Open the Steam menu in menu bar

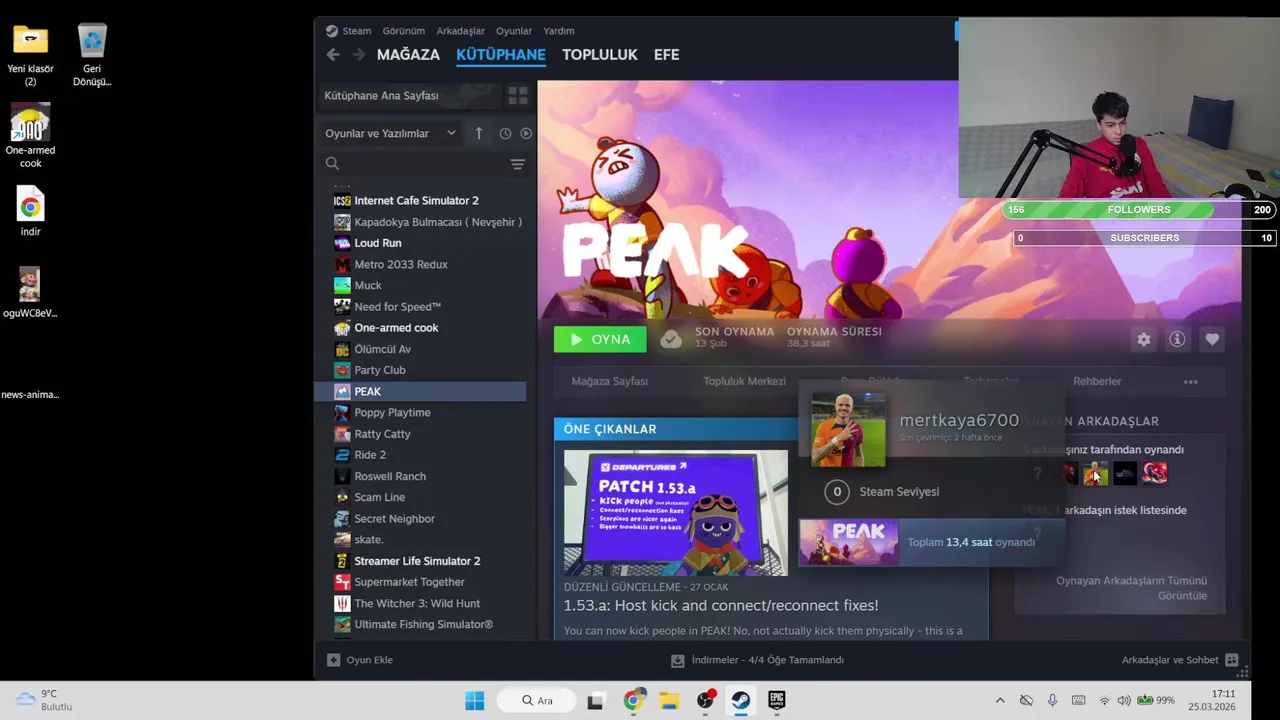(357, 31)
